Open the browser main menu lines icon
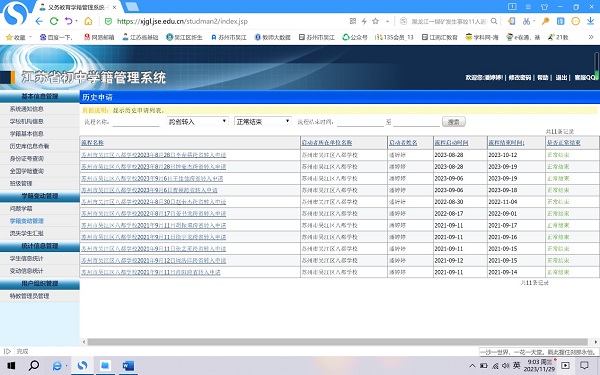The width and height of the screenshot is (600, 375). 528,7
